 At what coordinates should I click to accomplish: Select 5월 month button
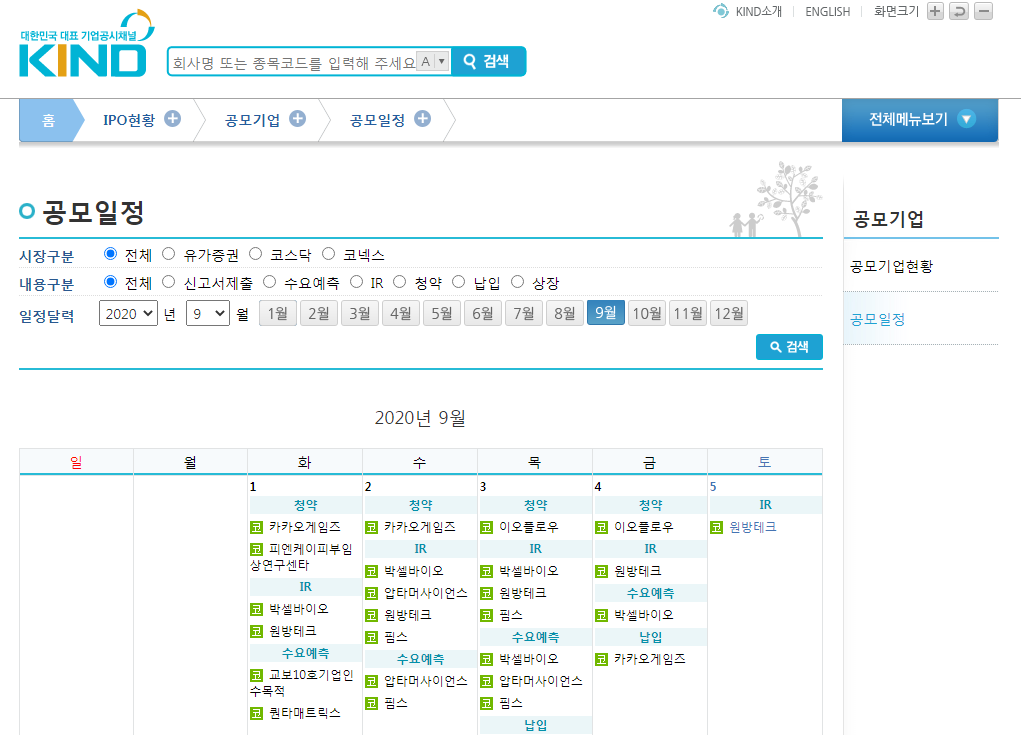(x=442, y=313)
